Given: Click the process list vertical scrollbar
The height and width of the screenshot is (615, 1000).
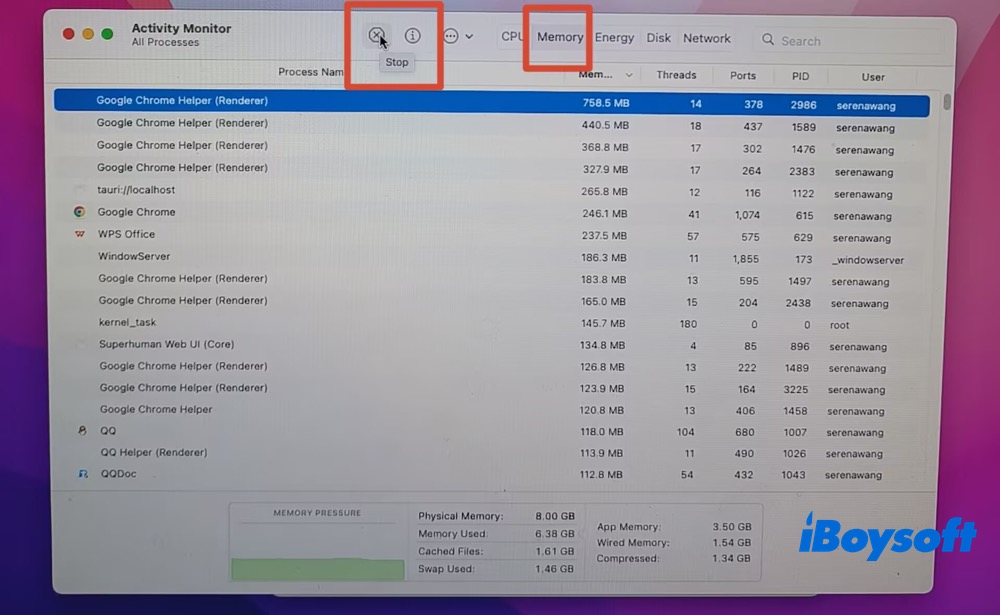Looking at the screenshot, I should pyautogui.click(x=947, y=101).
